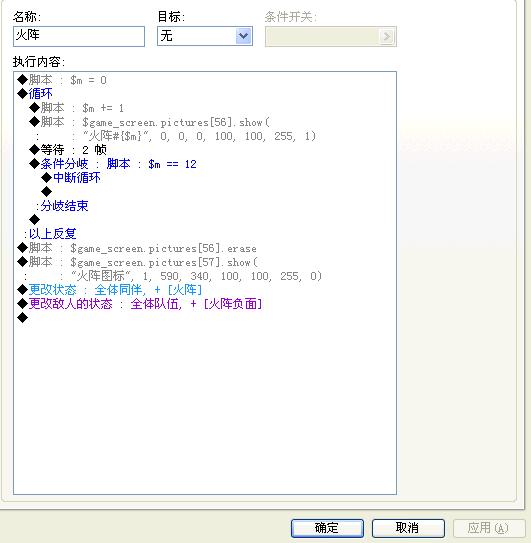The image size is (531, 543).
Task: Select the pictures[57].show script line
Action: [138, 262]
